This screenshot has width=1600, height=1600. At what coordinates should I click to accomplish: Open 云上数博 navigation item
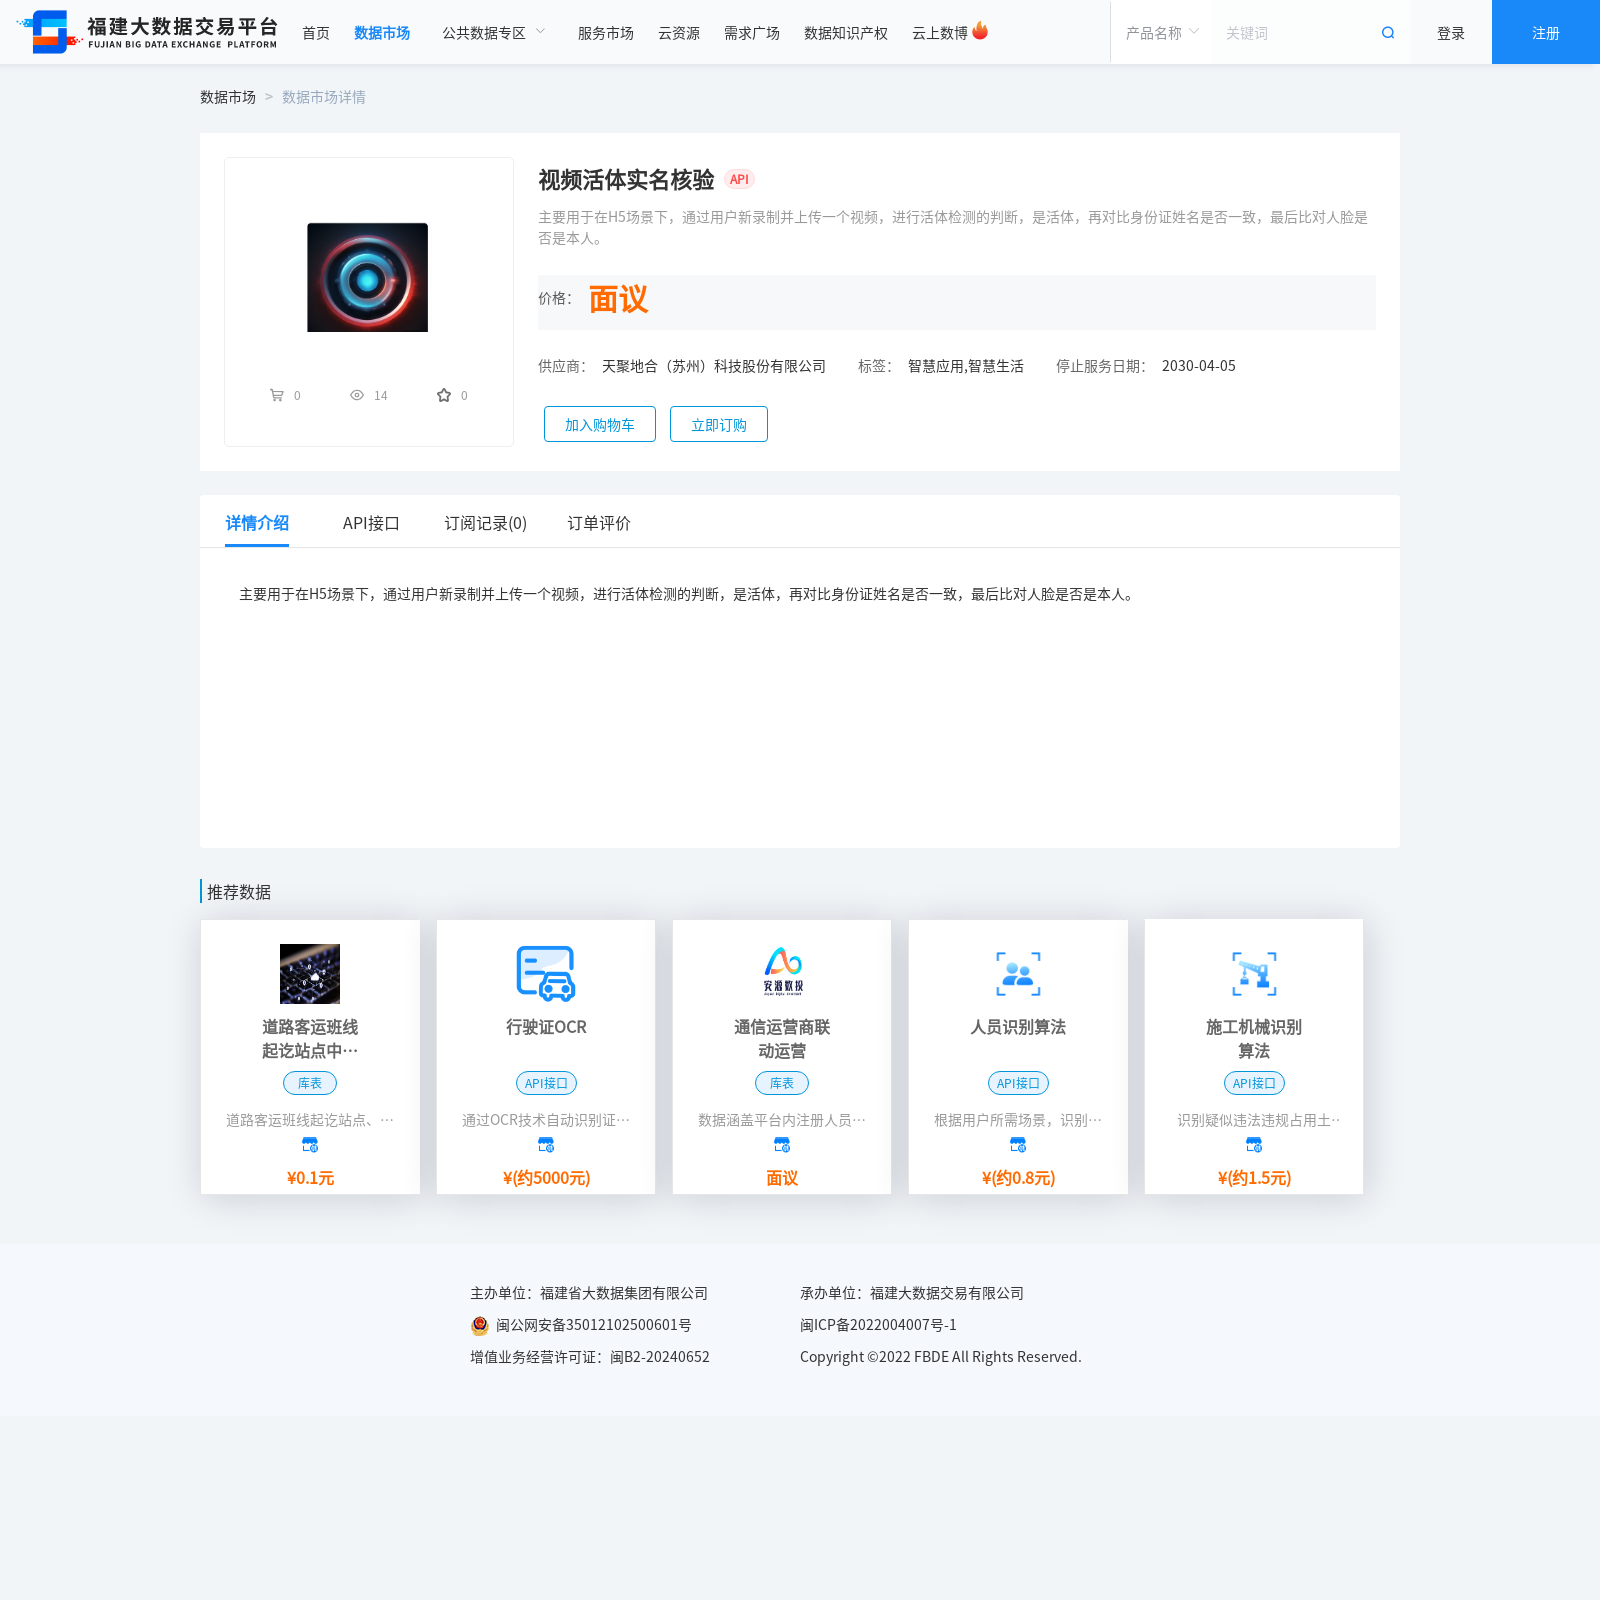point(940,33)
